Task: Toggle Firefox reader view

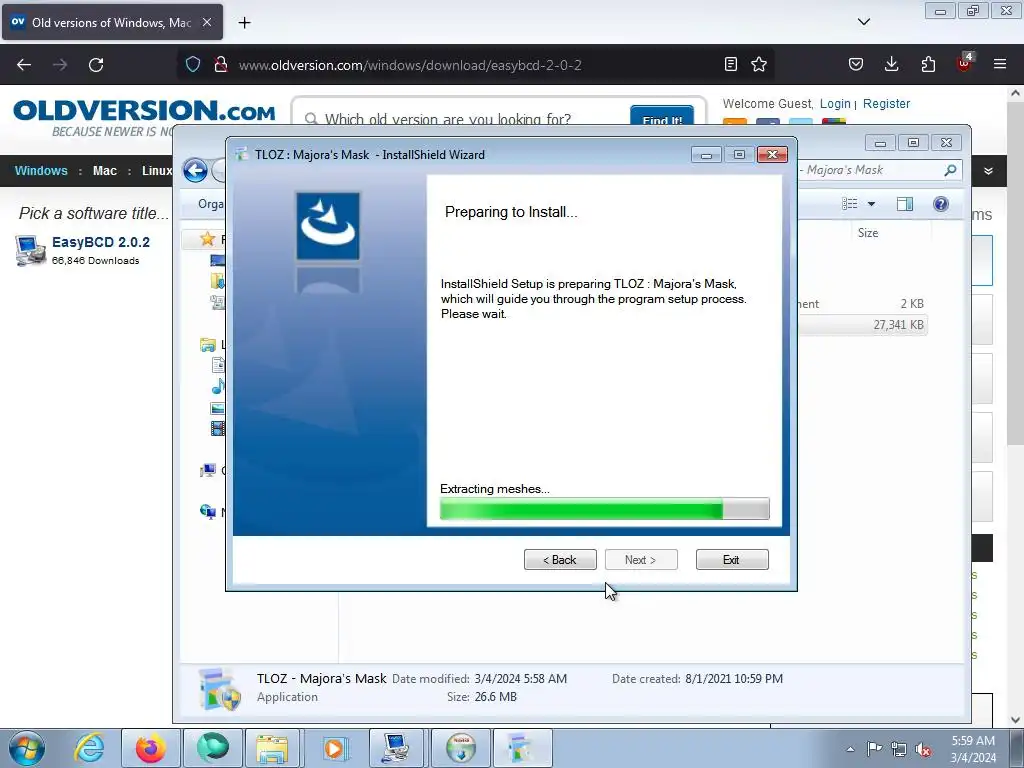Action: coord(731,64)
